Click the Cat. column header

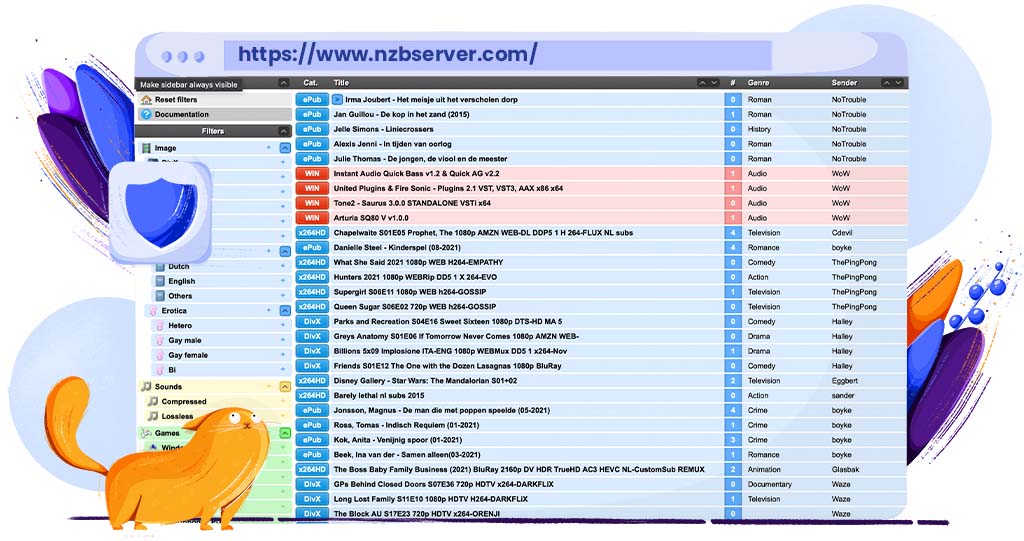(x=310, y=83)
